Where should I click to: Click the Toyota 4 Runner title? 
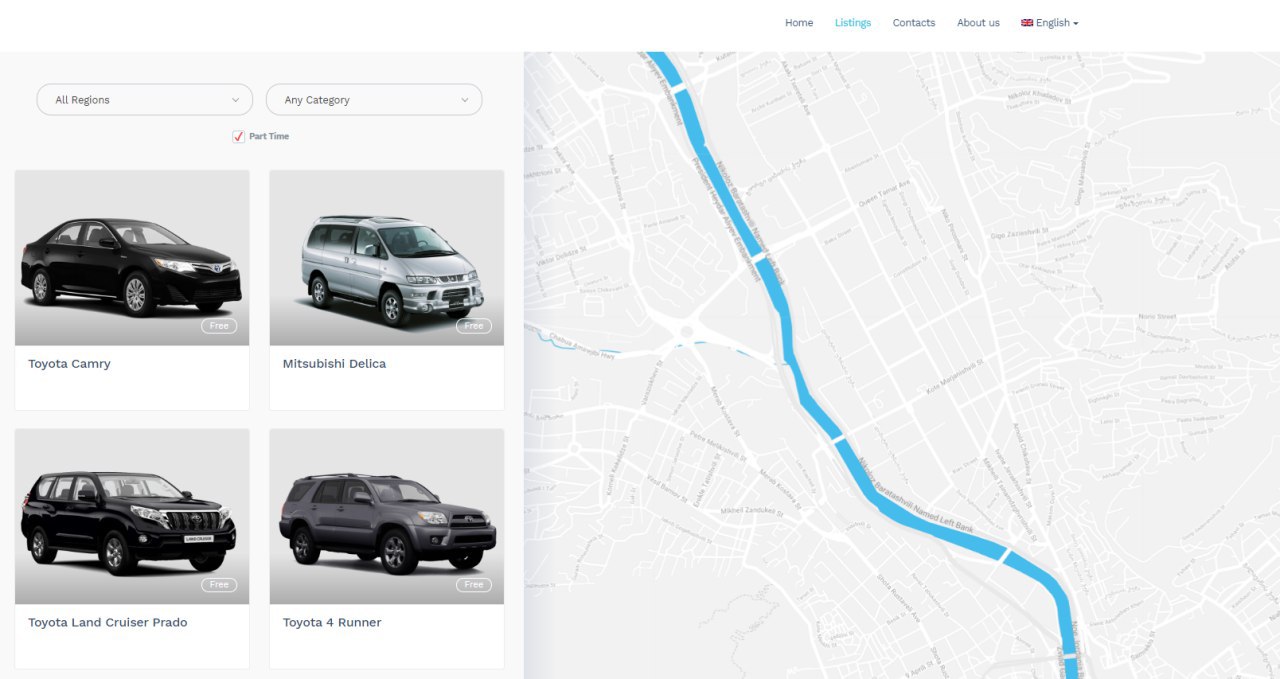pos(332,622)
